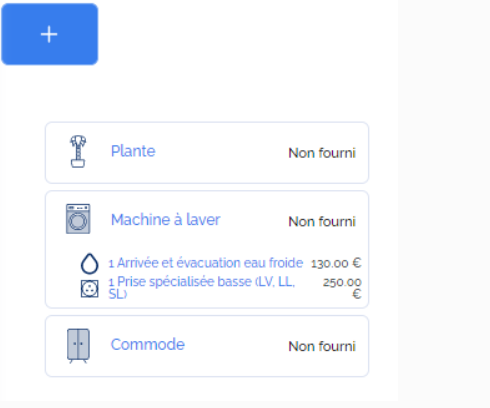The image size is (490, 408).
Task: Click the commode wardrobe icon
Action: (78, 346)
